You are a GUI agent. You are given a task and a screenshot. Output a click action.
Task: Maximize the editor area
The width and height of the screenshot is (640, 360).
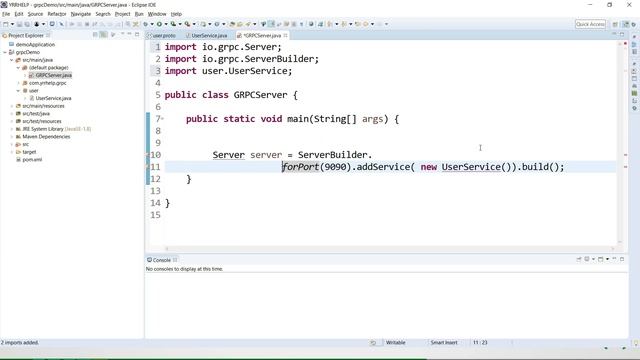point(622,35)
